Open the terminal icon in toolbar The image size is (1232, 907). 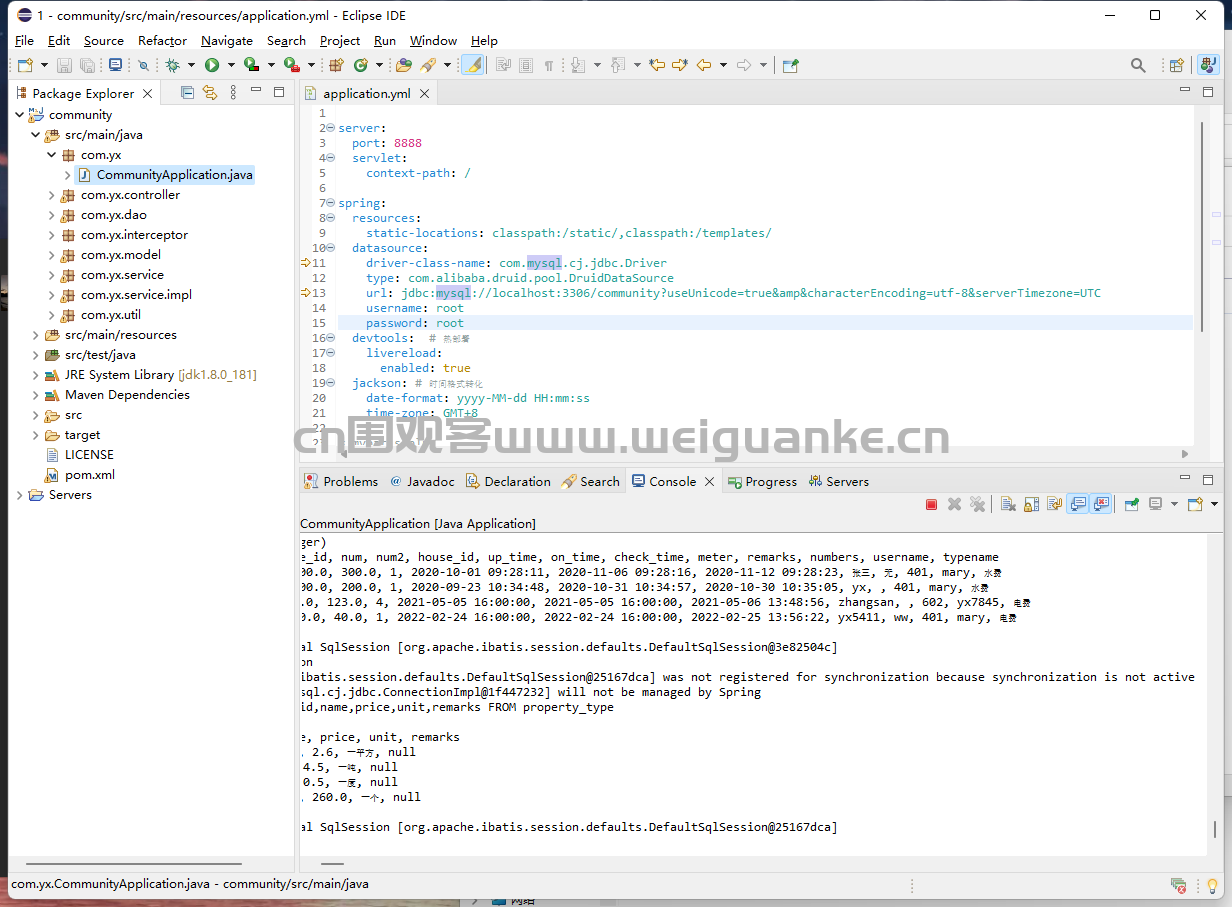115,65
